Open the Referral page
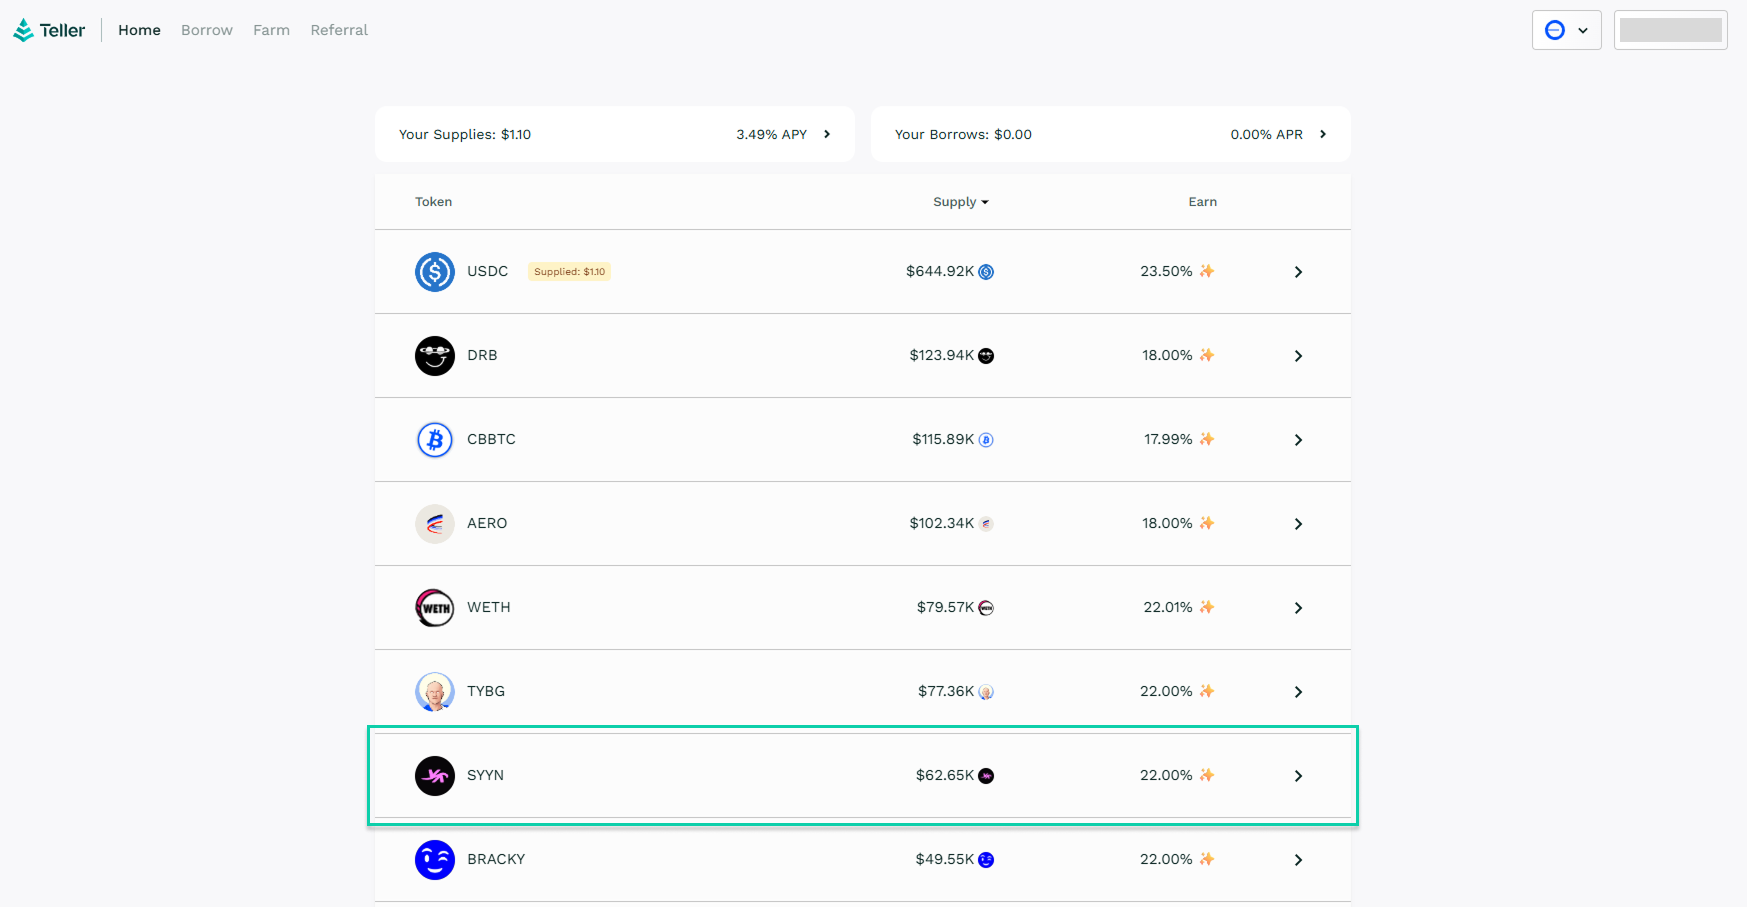The height and width of the screenshot is (907, 1747). click(x=339, y=30)
